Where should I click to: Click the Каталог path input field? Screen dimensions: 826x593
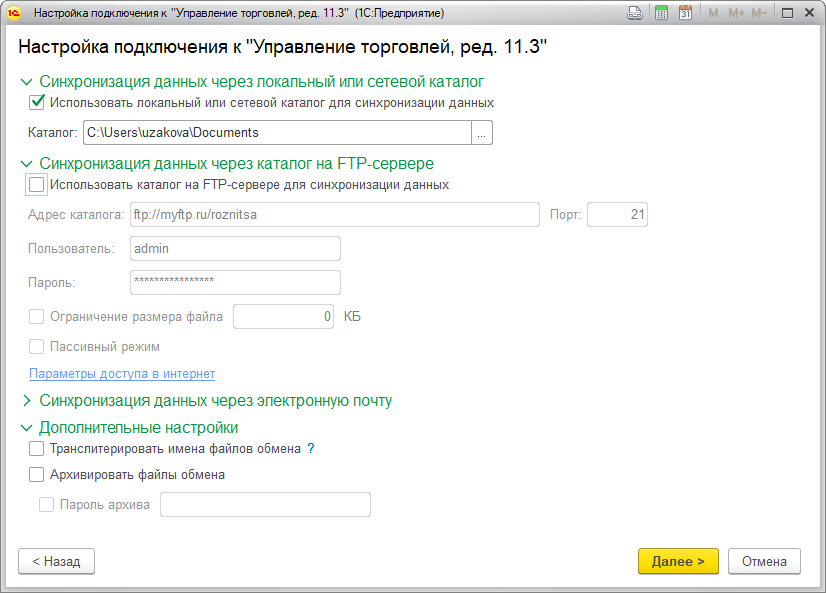pos(277,133)
